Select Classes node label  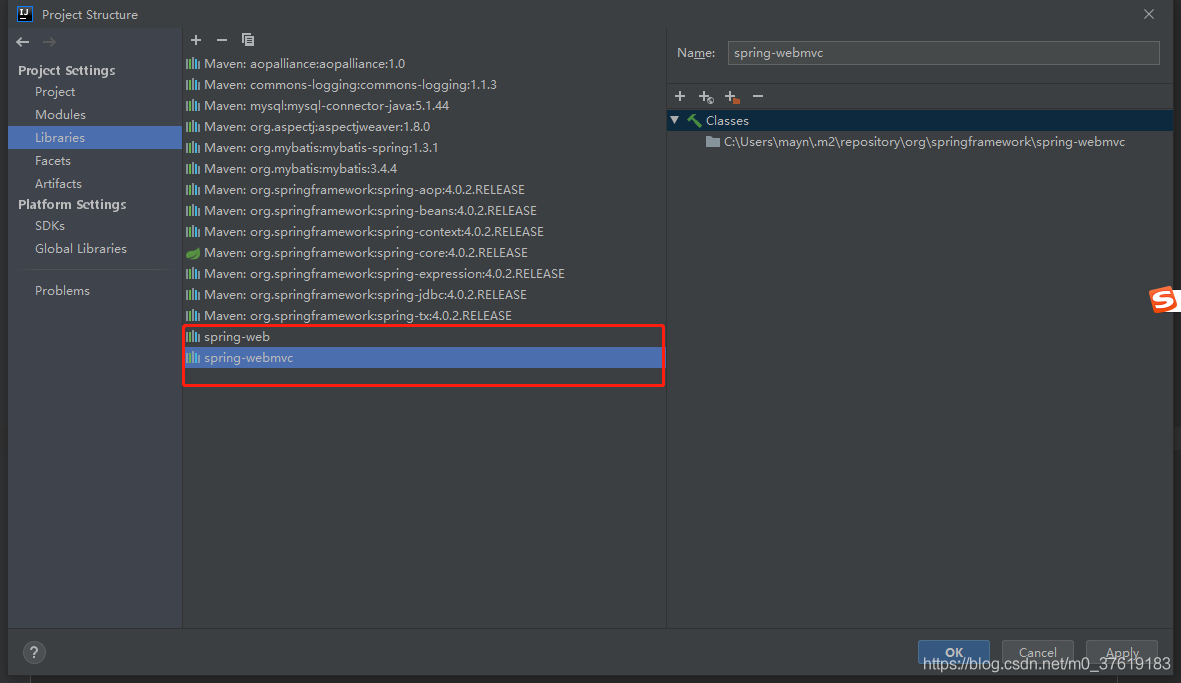click(x=727, y=120)
